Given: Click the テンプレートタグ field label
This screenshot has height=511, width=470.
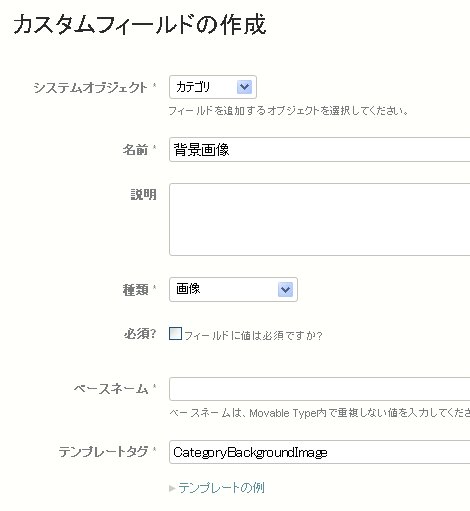Looking at the screenshot, I should tap(103, 452).
